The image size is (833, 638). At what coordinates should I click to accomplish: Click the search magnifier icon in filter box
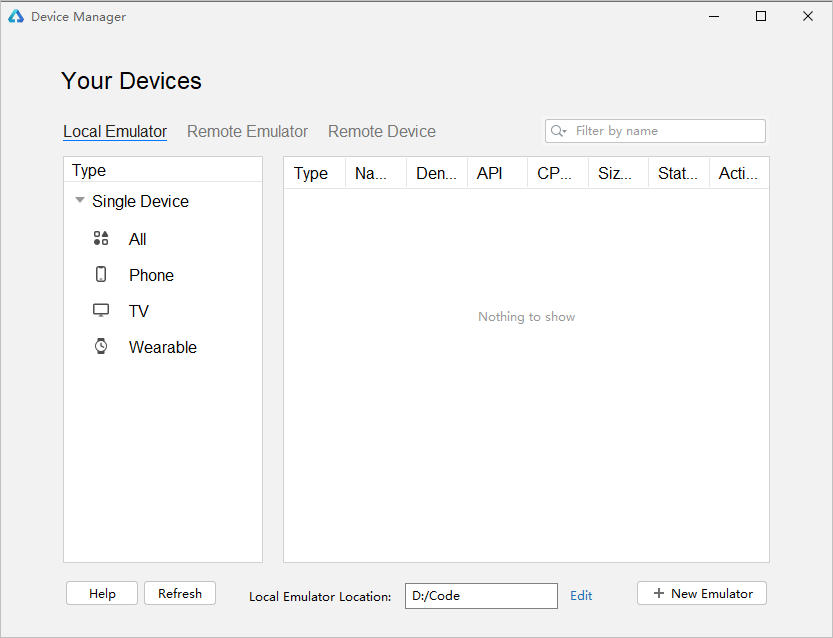click(558, 131)
